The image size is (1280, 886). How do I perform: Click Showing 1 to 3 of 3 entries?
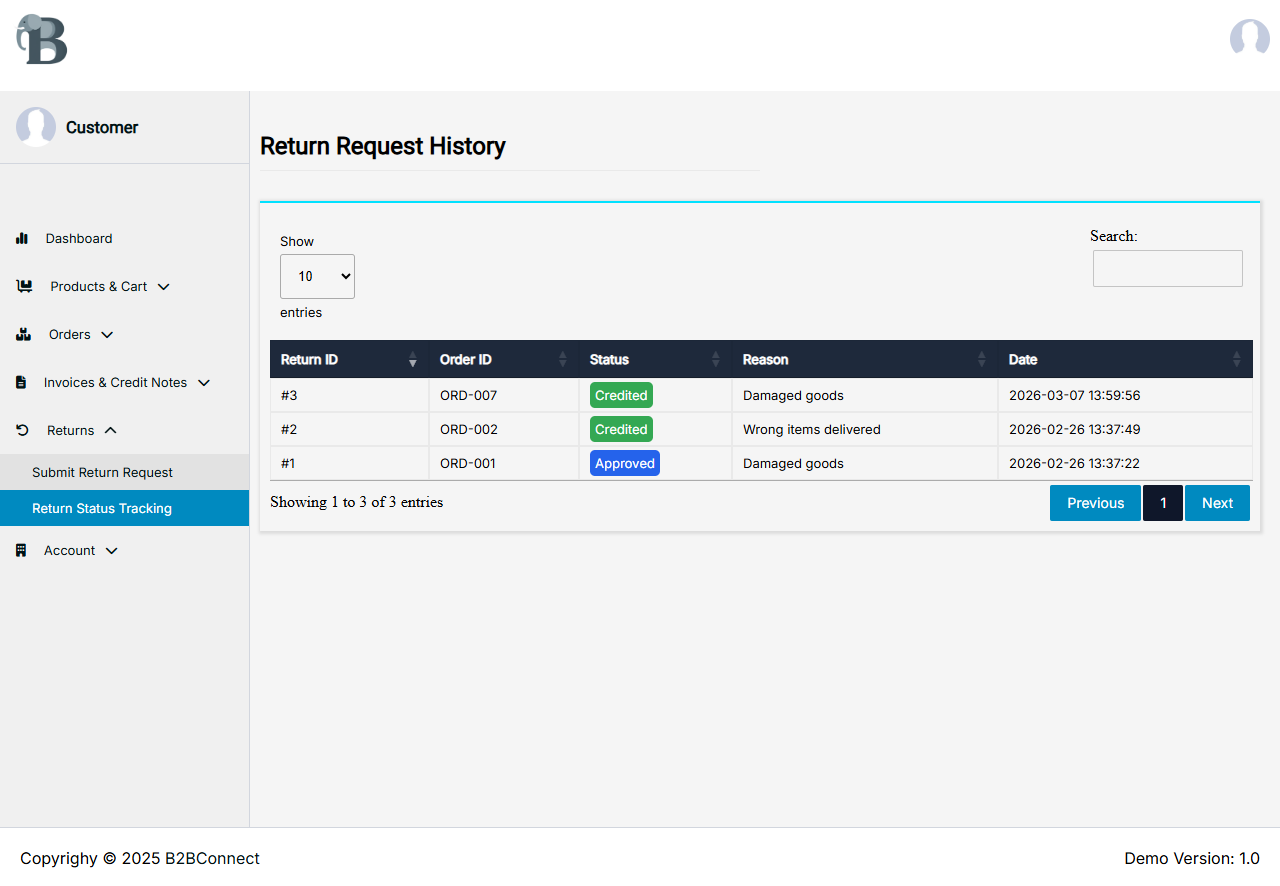pos(356,502)
